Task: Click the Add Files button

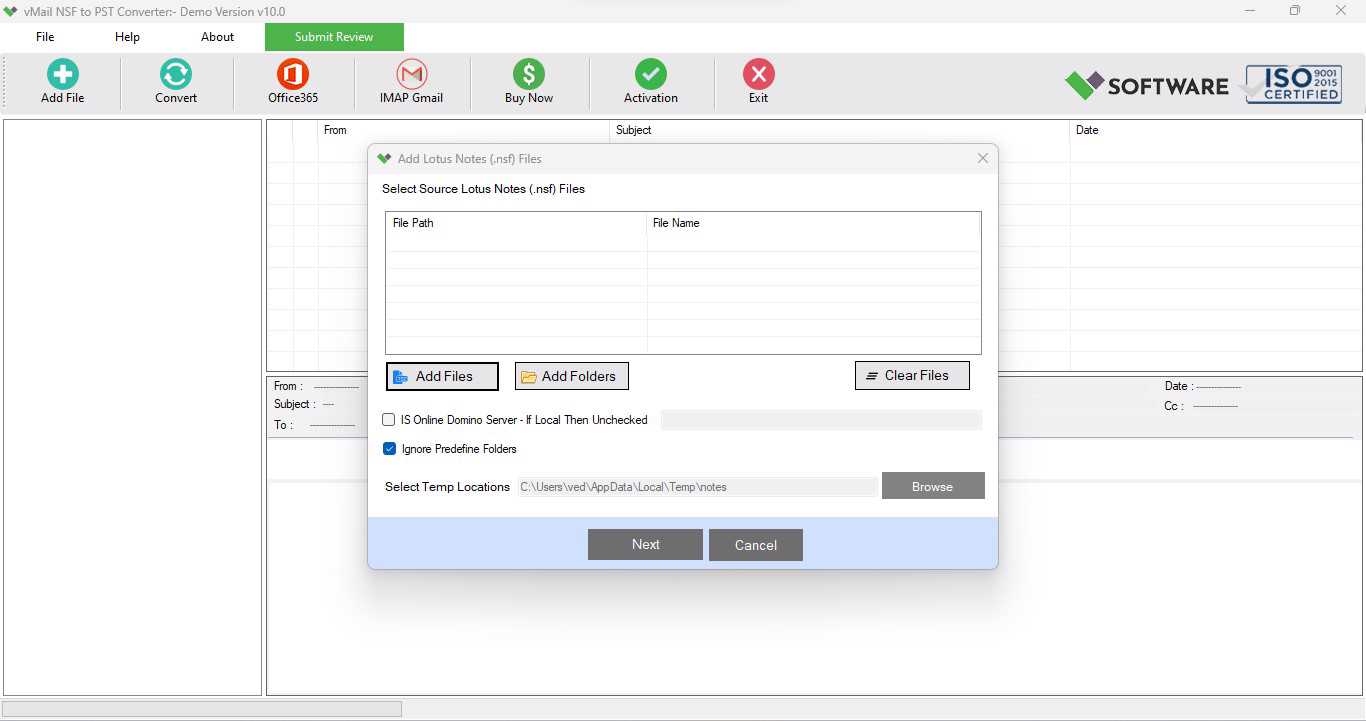Action: tap(442, 376)
